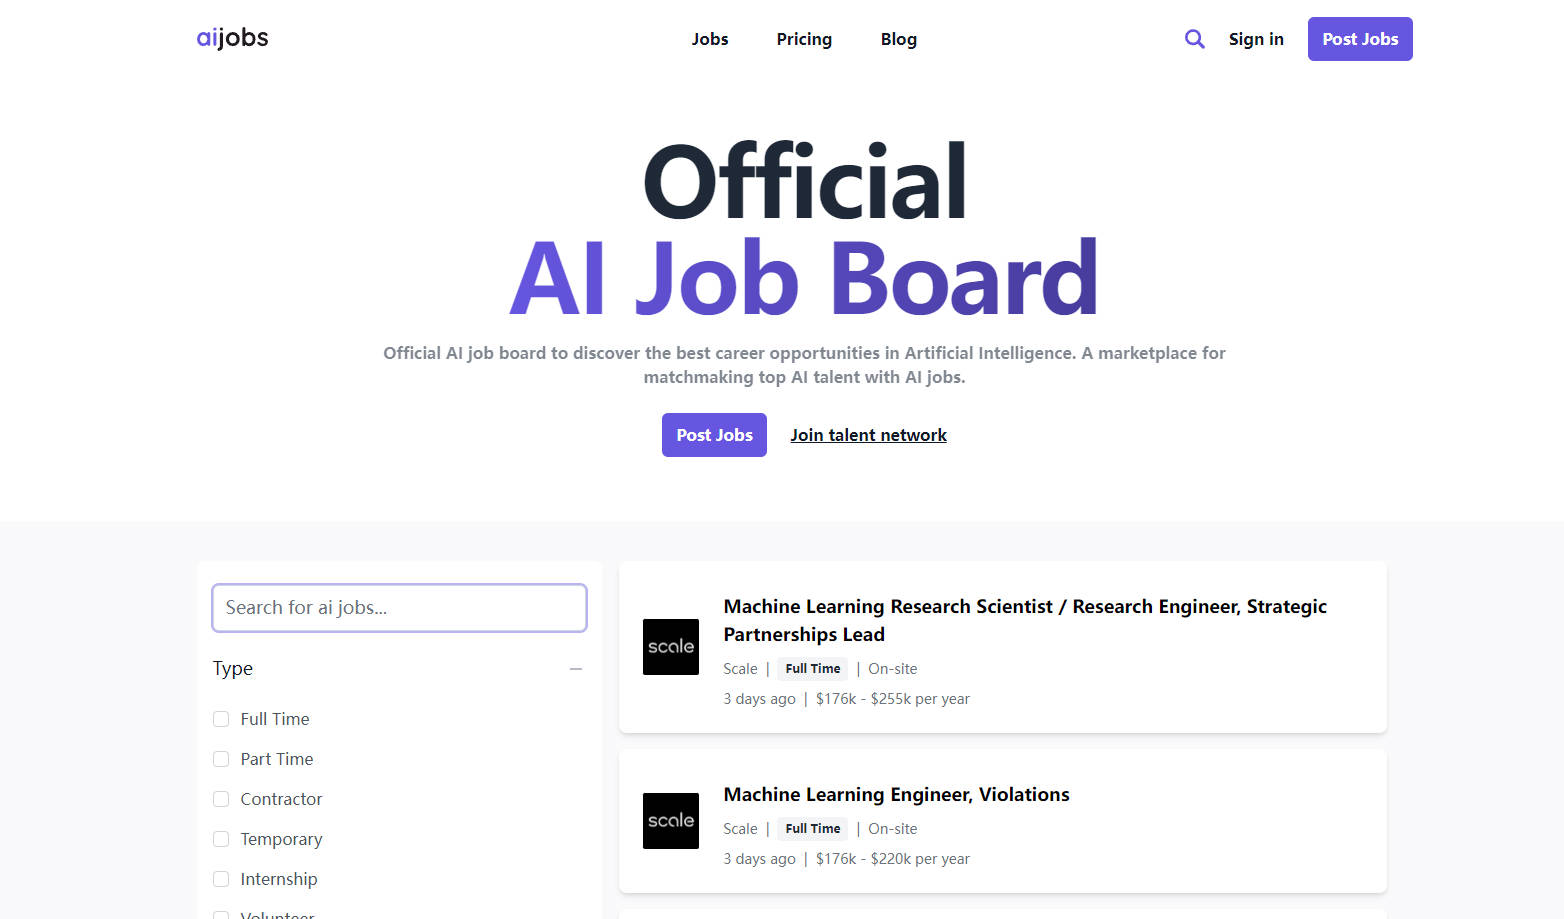Open the Join talent network link
The height and width of the screenshot is (919, 1564).
867,434
